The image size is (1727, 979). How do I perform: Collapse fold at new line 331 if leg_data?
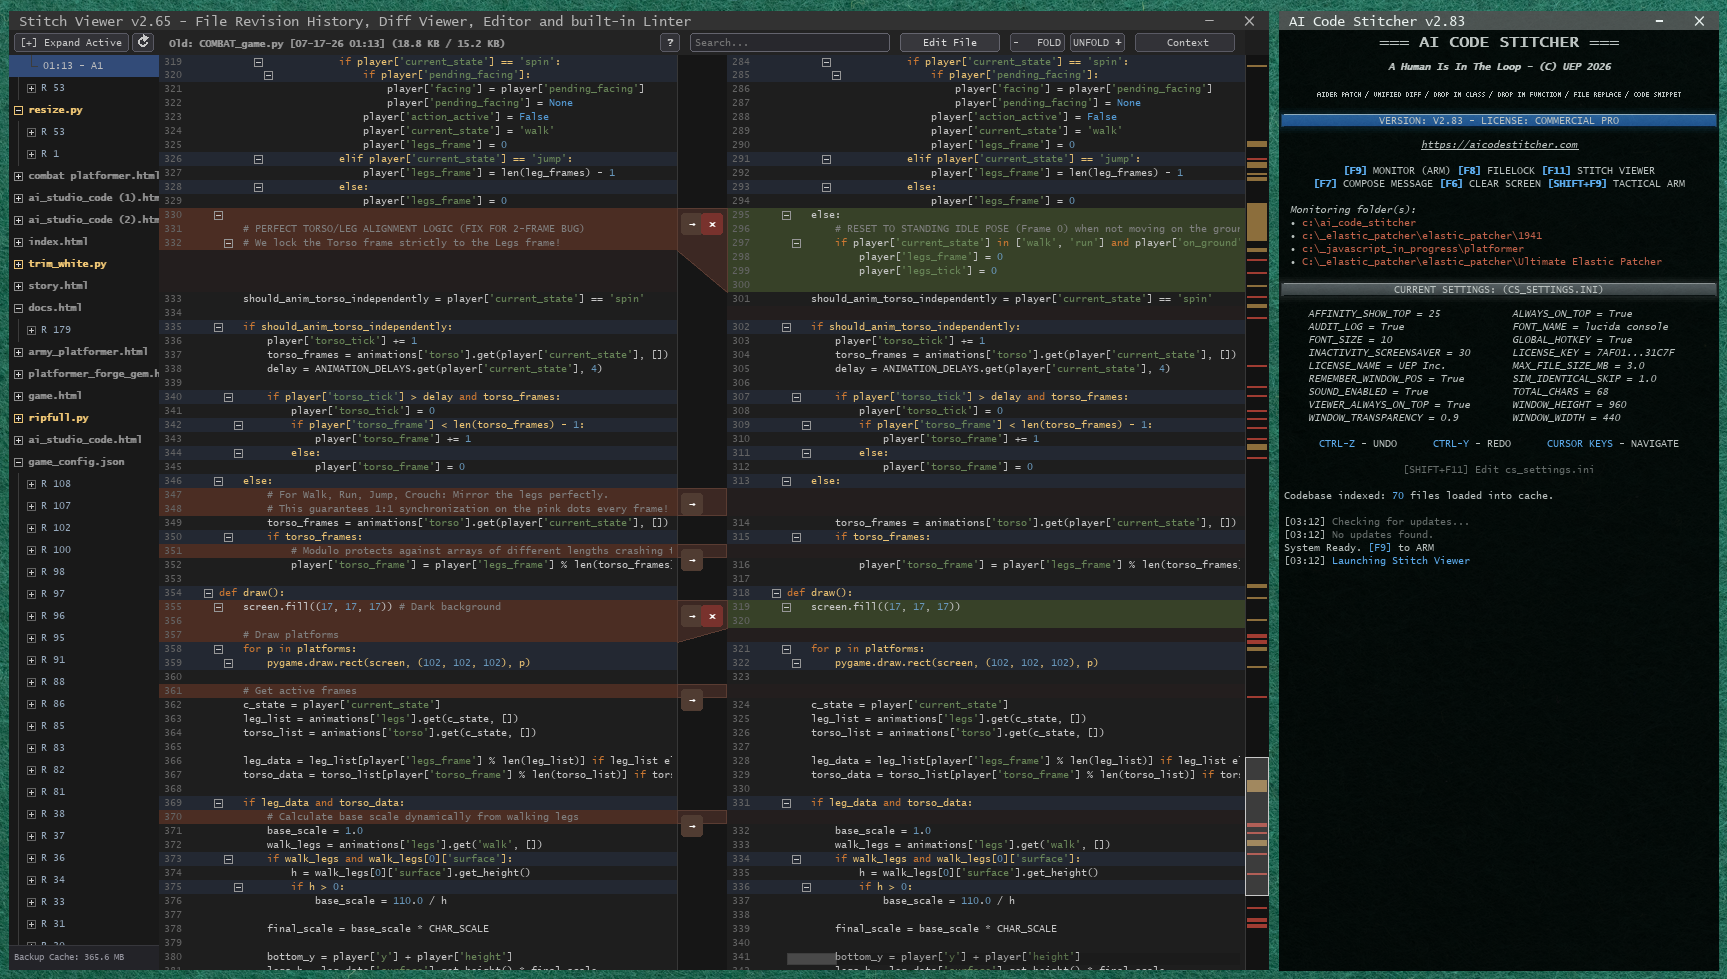click(786, 803)
